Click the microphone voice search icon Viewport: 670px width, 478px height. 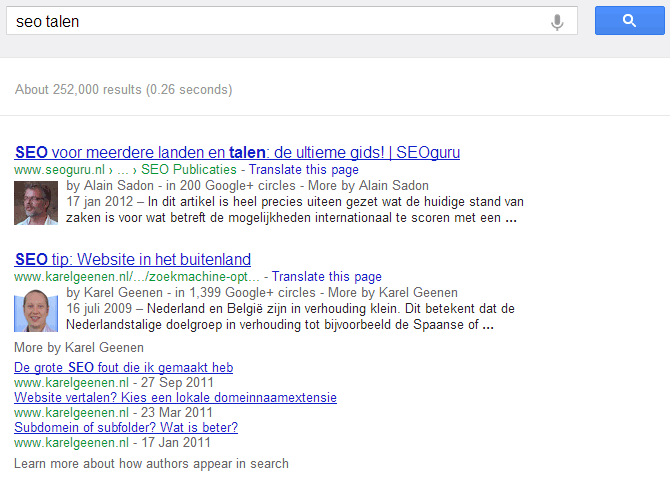point(557,22)
